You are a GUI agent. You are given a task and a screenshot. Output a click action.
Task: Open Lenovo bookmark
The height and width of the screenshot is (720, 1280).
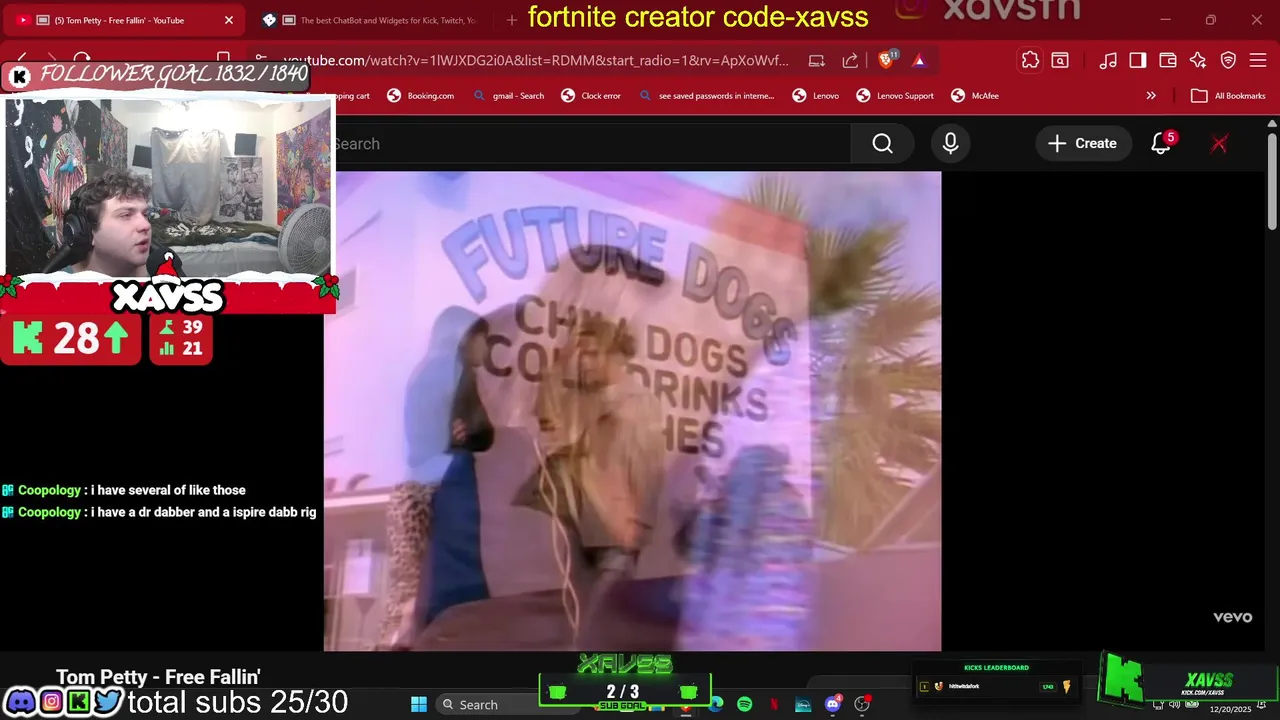tap(815, 96)
